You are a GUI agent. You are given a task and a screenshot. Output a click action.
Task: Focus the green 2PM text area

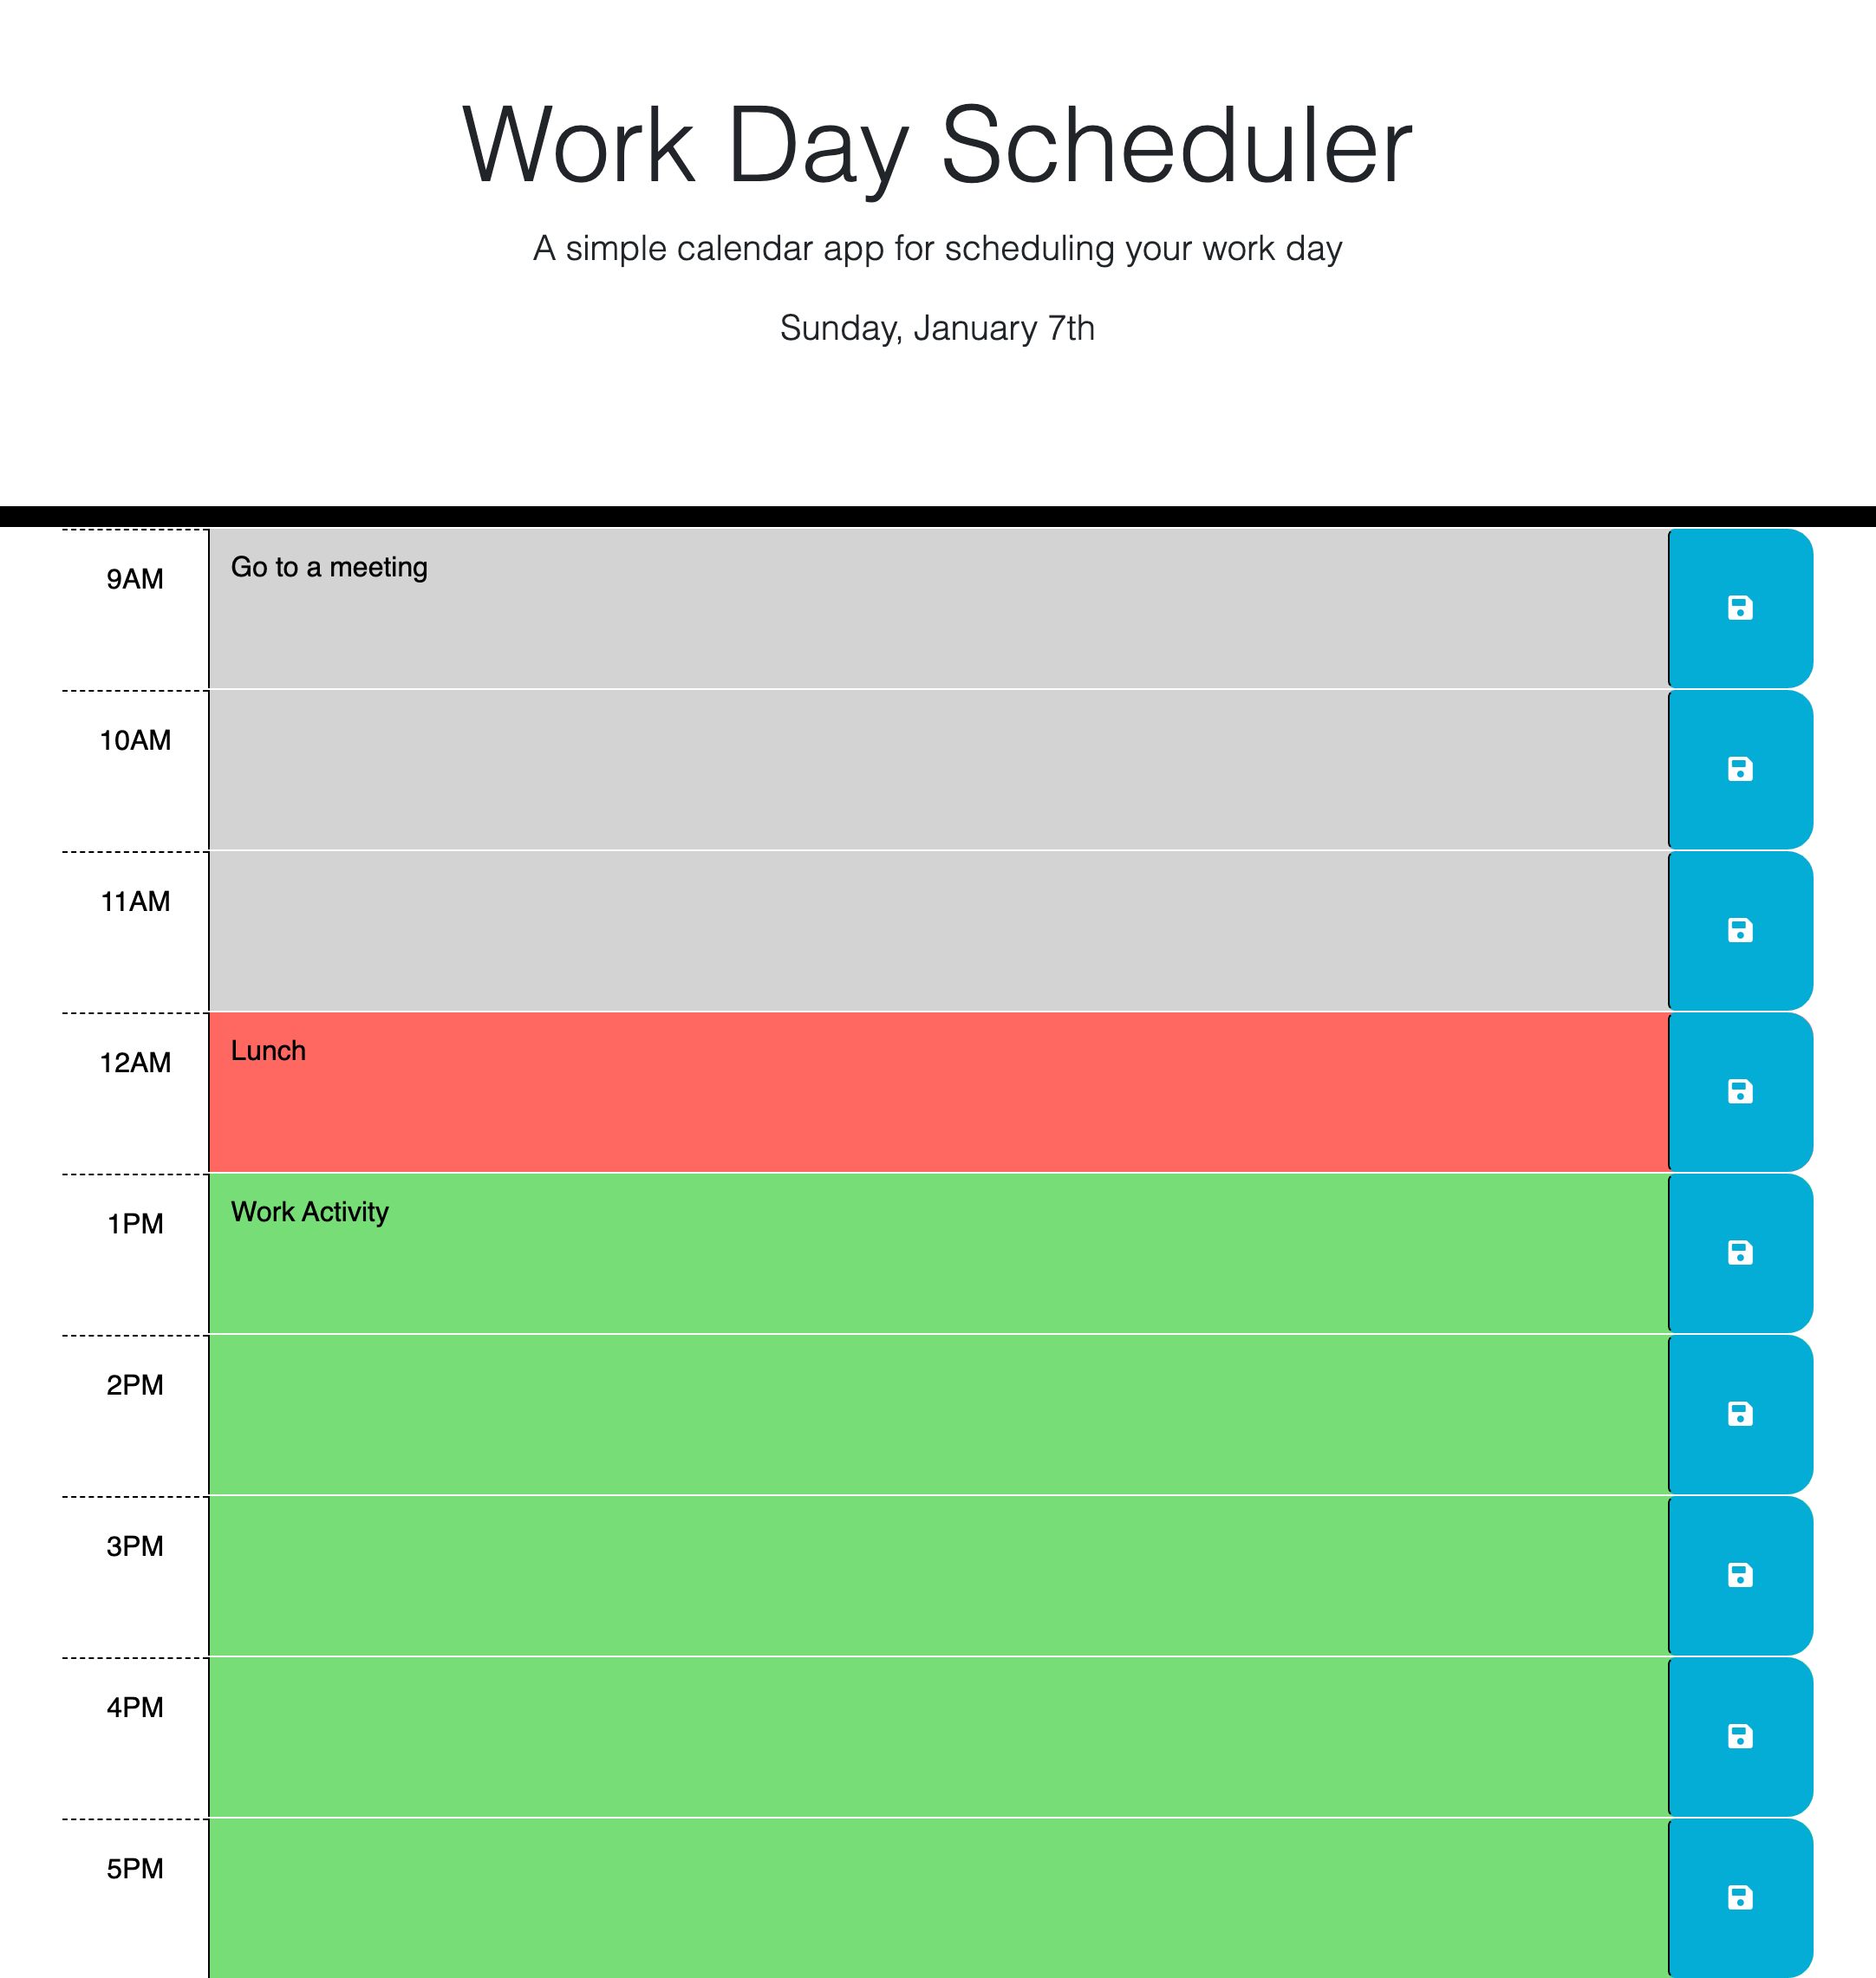point(938,1414)
